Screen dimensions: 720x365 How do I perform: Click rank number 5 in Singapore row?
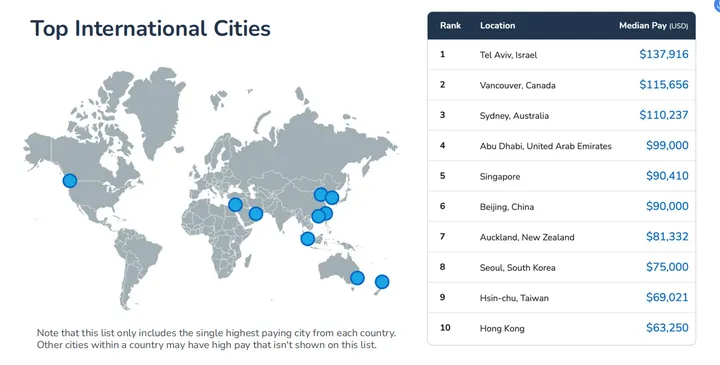click(x=442, y=176)
